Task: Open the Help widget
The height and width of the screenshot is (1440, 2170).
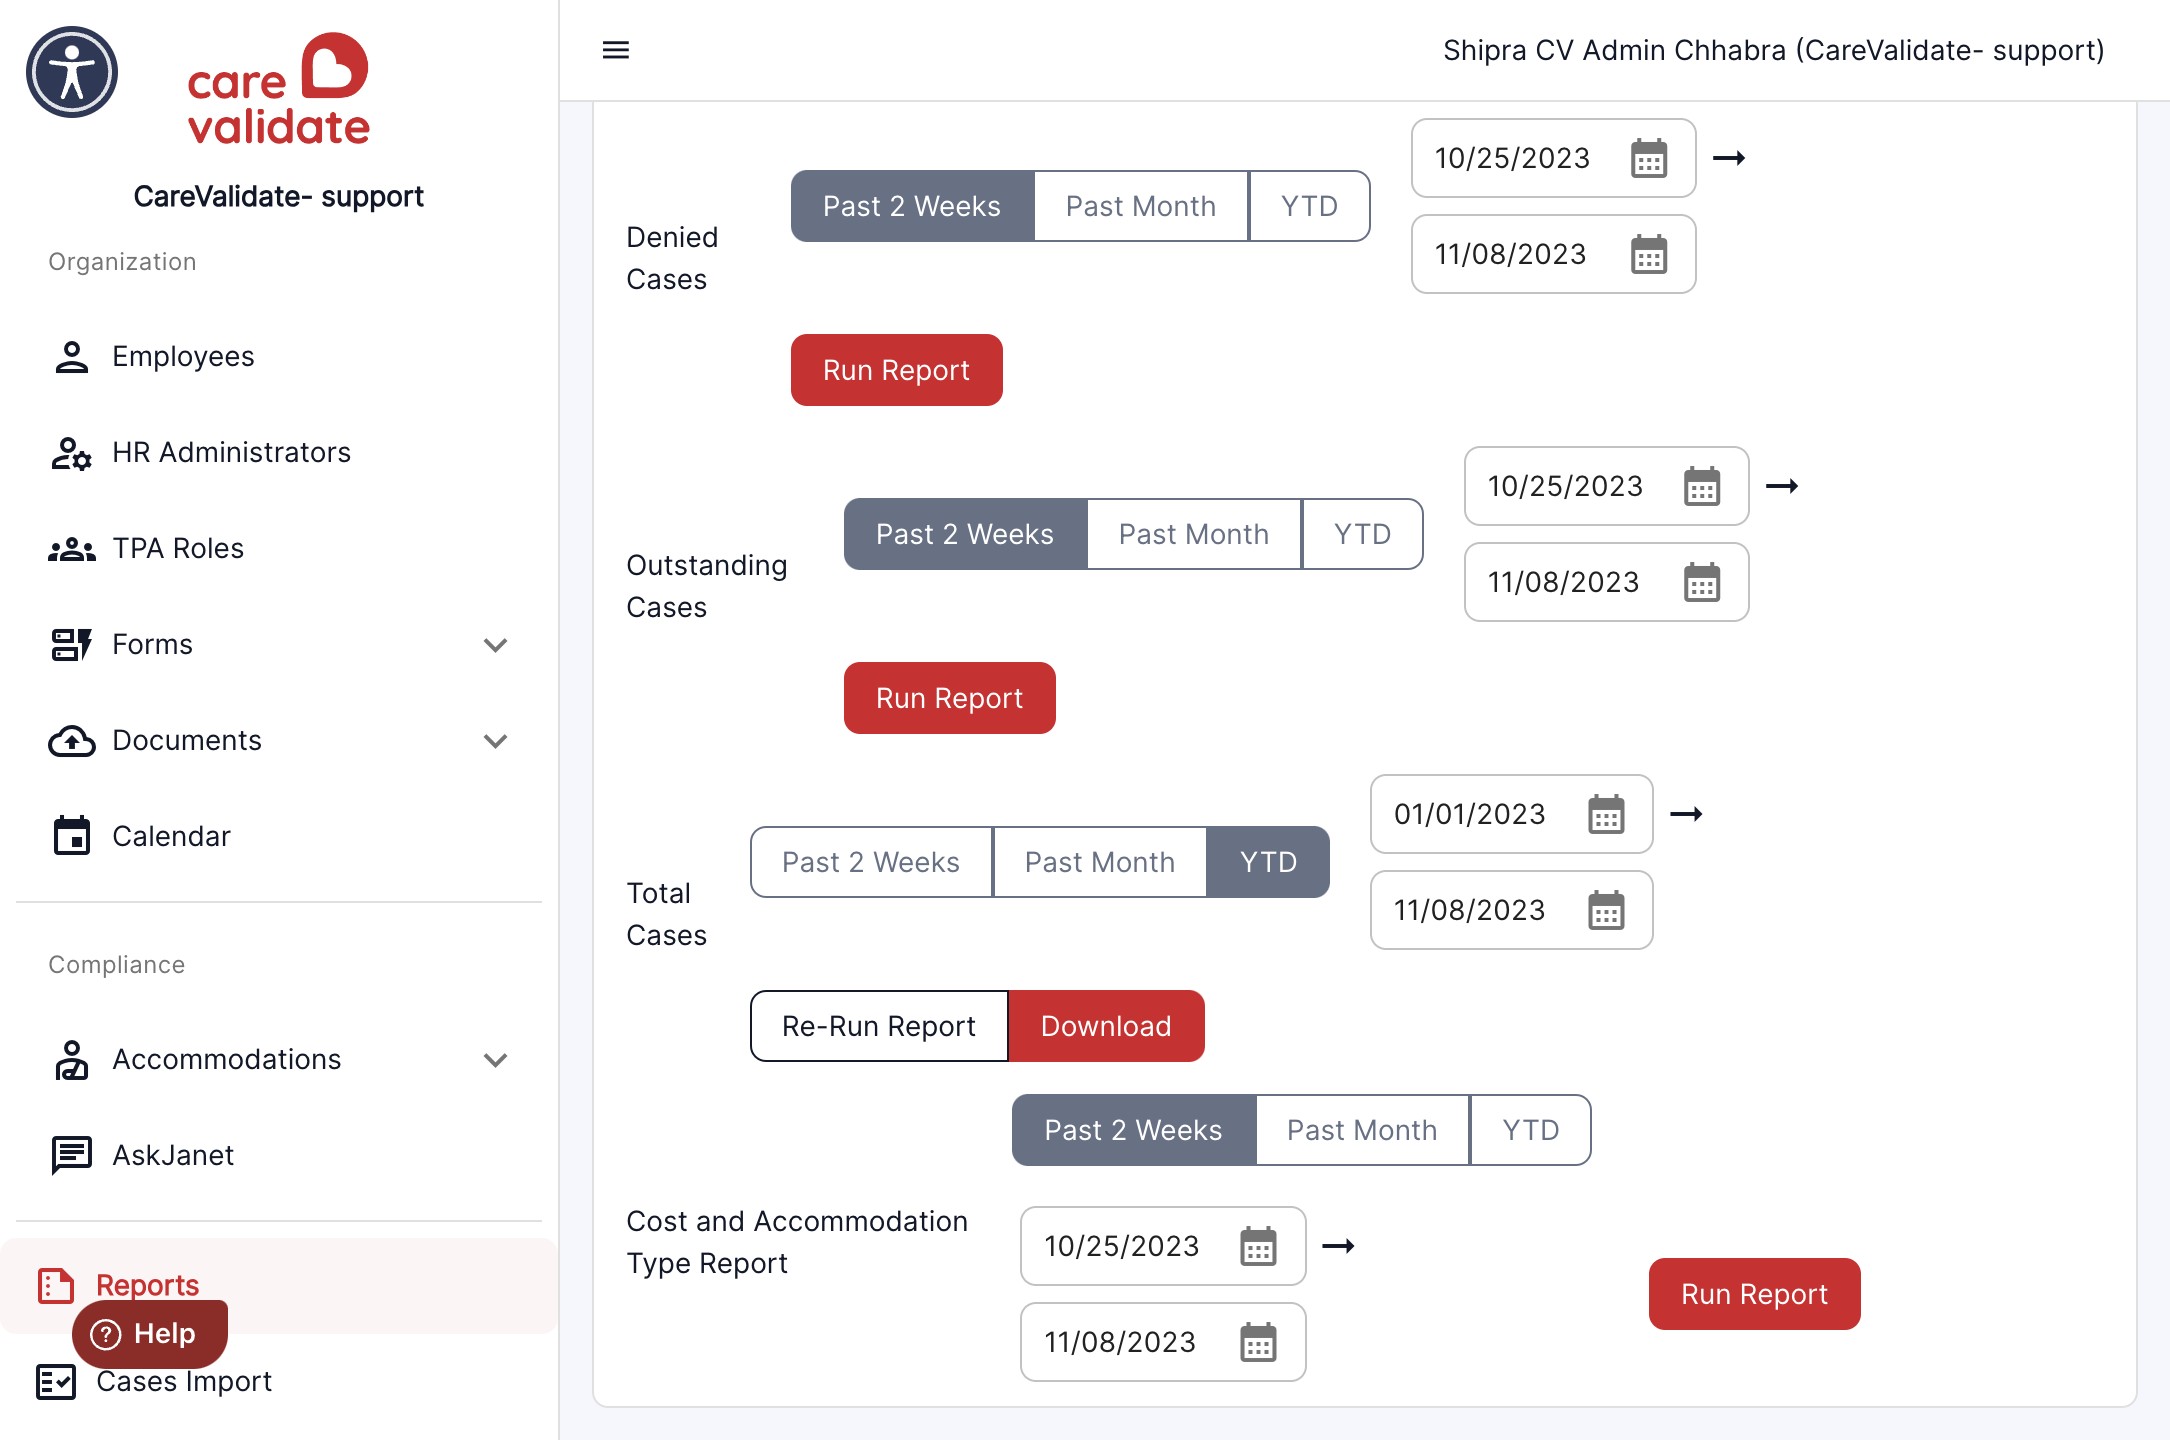Action: (x=150, y=1334)
